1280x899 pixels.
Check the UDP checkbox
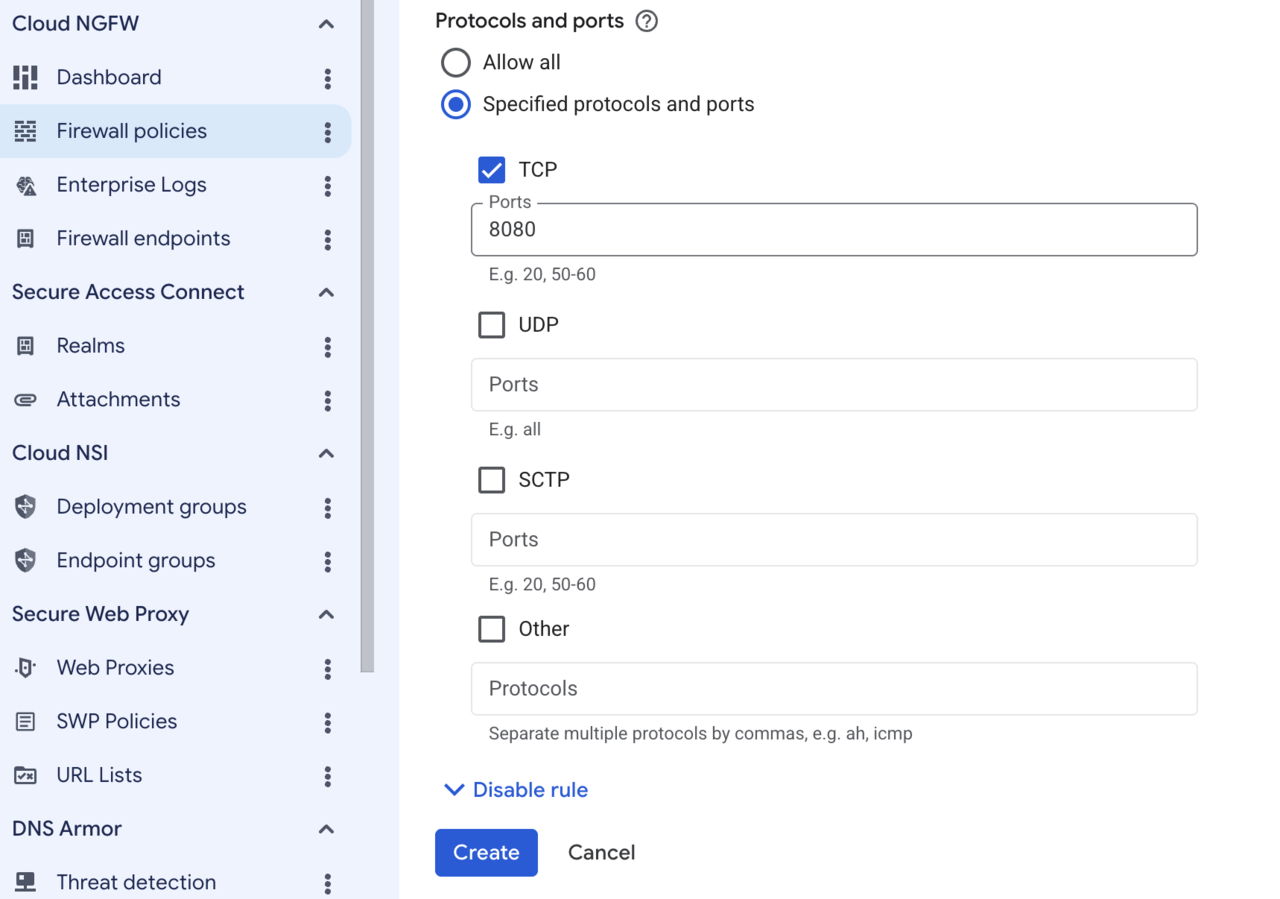pos(491,325)
